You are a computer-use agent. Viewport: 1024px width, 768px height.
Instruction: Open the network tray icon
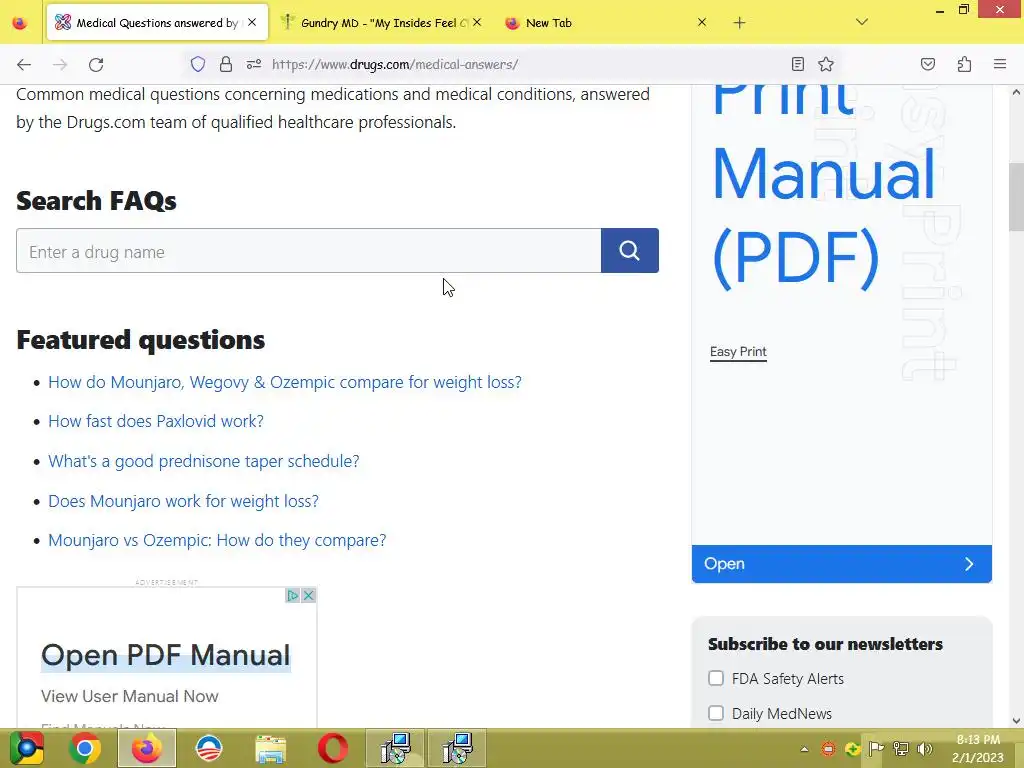[x=901, y=748]
